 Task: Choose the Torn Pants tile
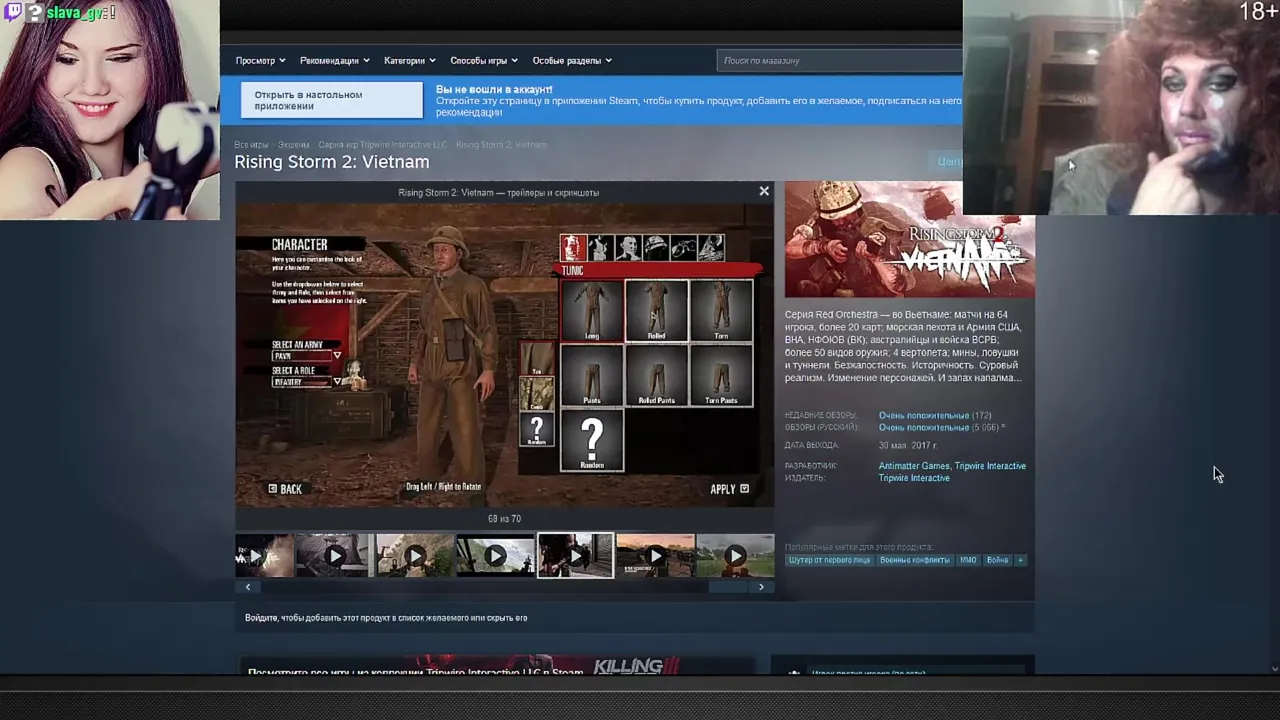click(721, 375)
